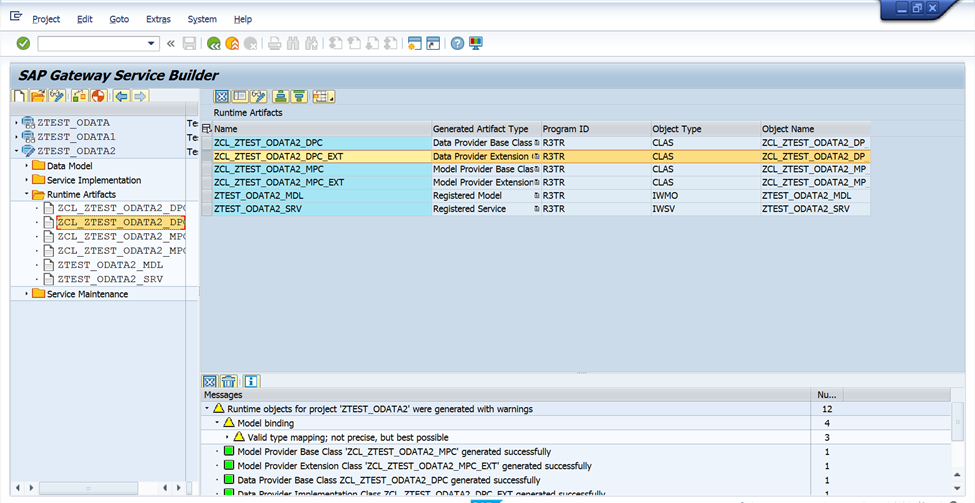Click the Create Project blank page icon
This screenshot has width=975, height=503.
[20, 96]
